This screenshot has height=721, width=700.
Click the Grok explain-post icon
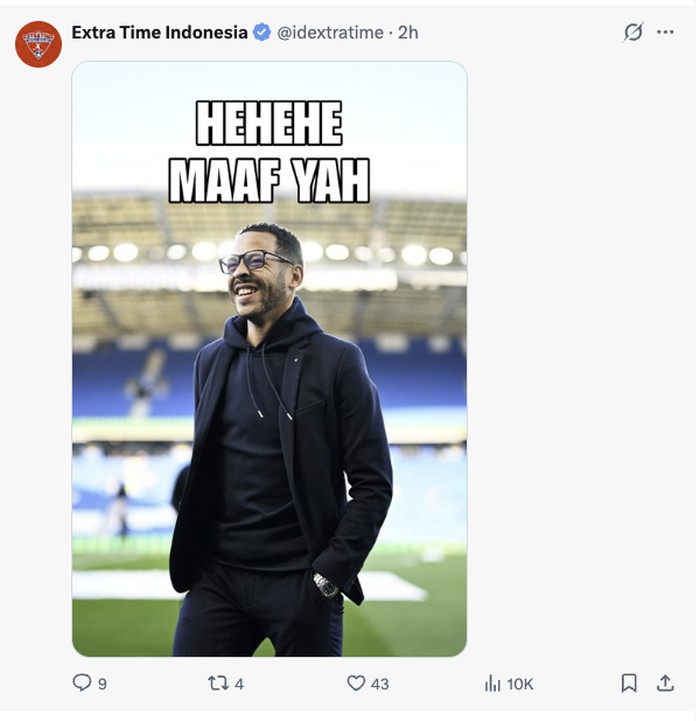(x=633, y=32)
